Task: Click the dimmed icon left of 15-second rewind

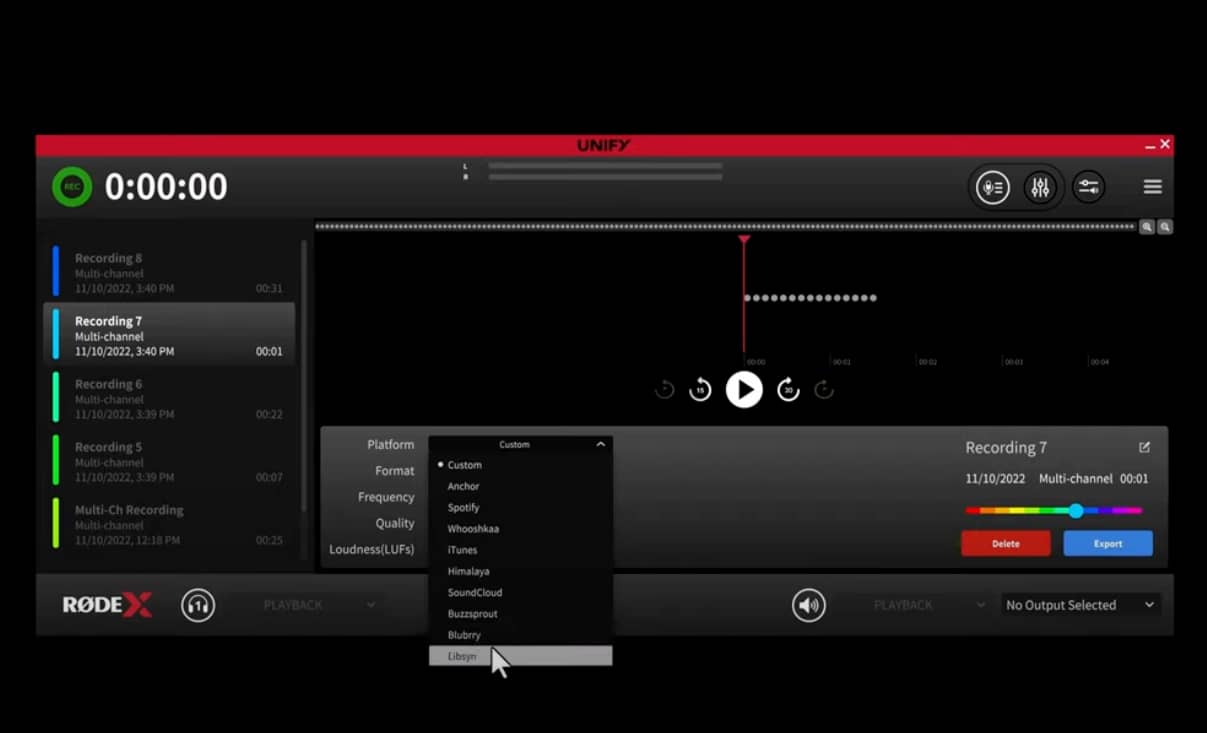Action: [x=664, y=390]
